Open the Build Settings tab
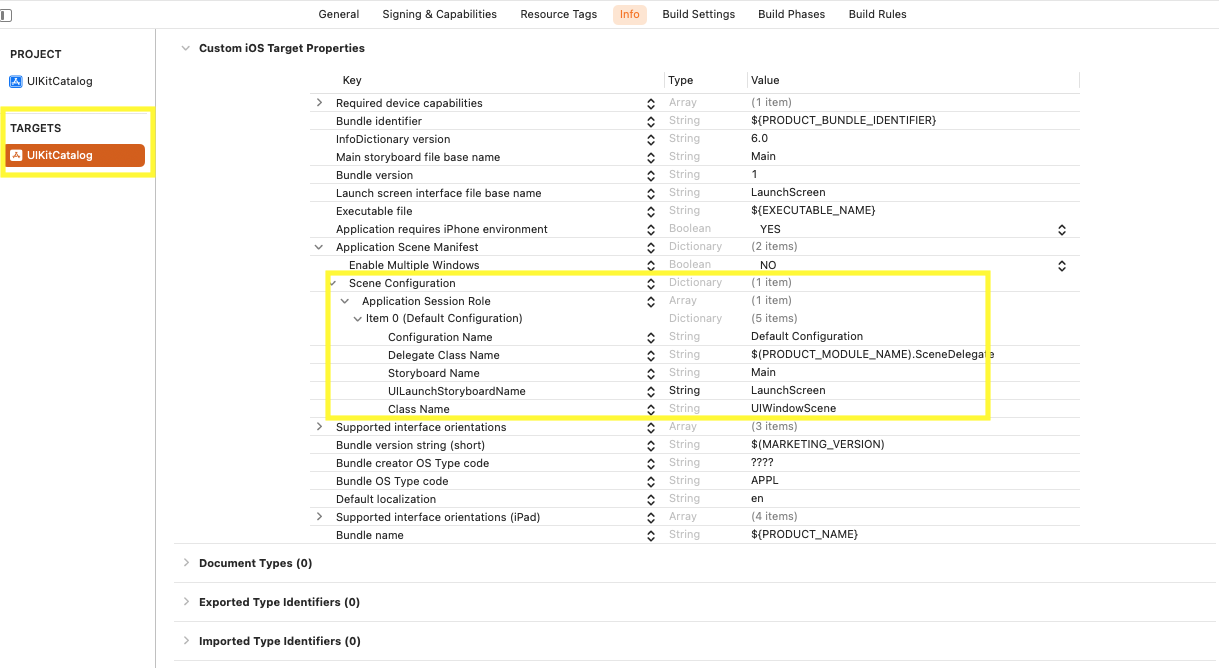The image size is (1219, 668). [x=698, y=14]
